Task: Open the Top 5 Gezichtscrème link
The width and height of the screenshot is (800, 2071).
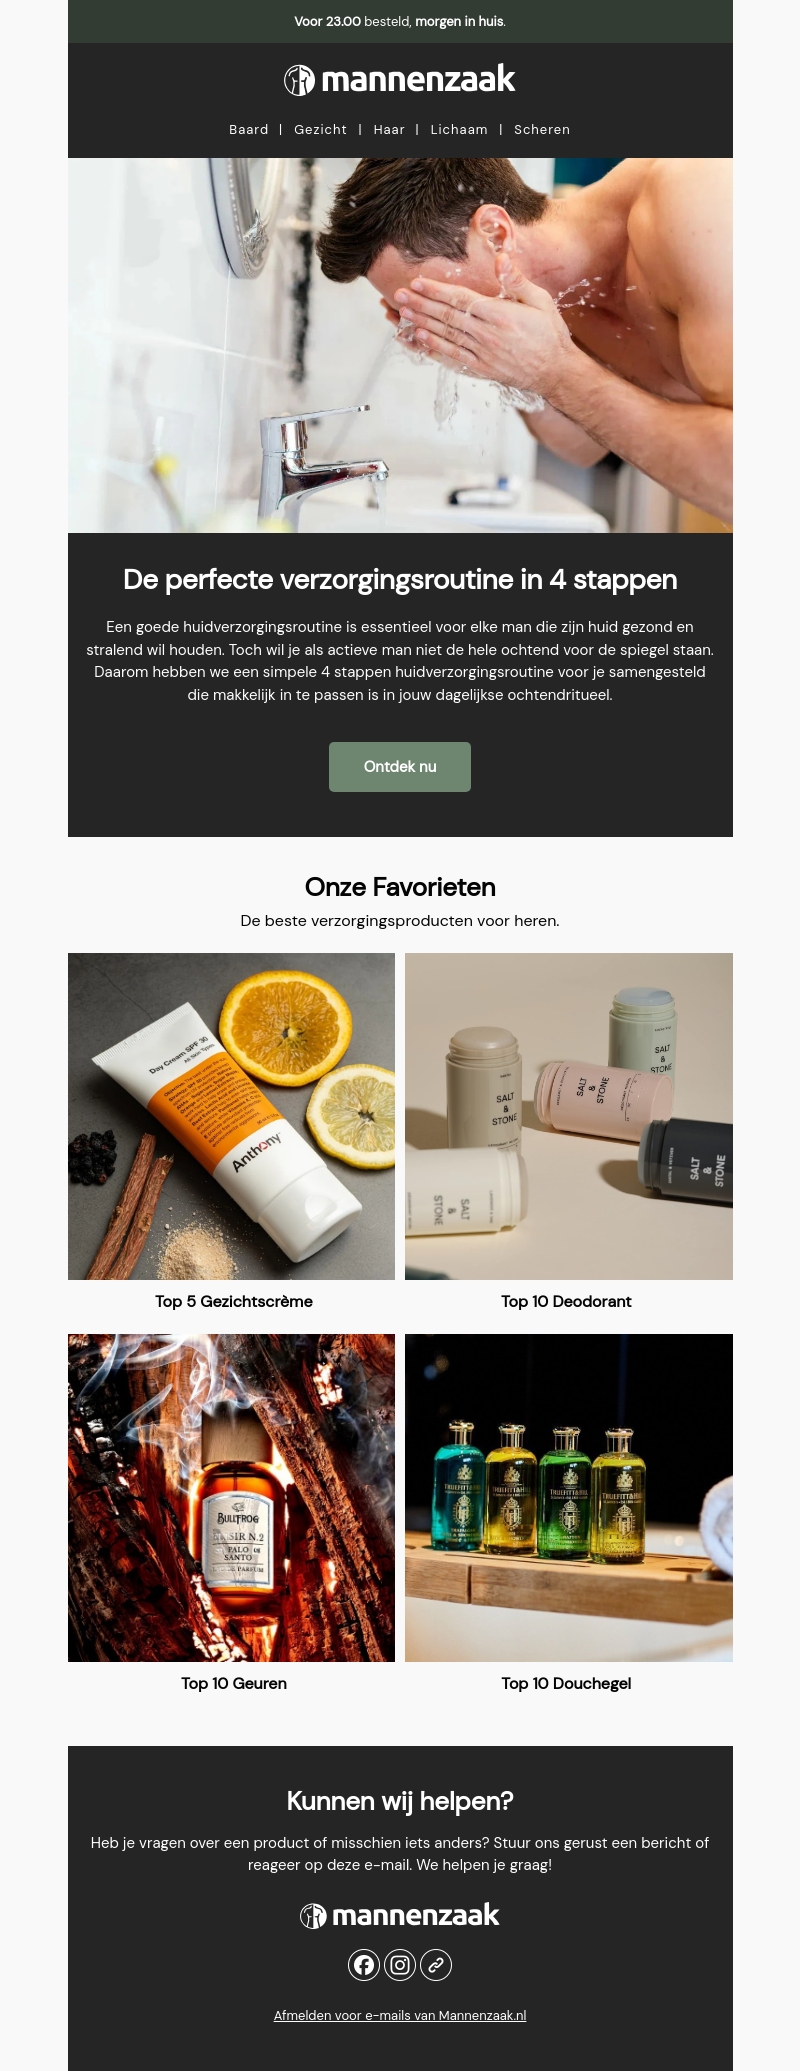Action: point(234,1301)
